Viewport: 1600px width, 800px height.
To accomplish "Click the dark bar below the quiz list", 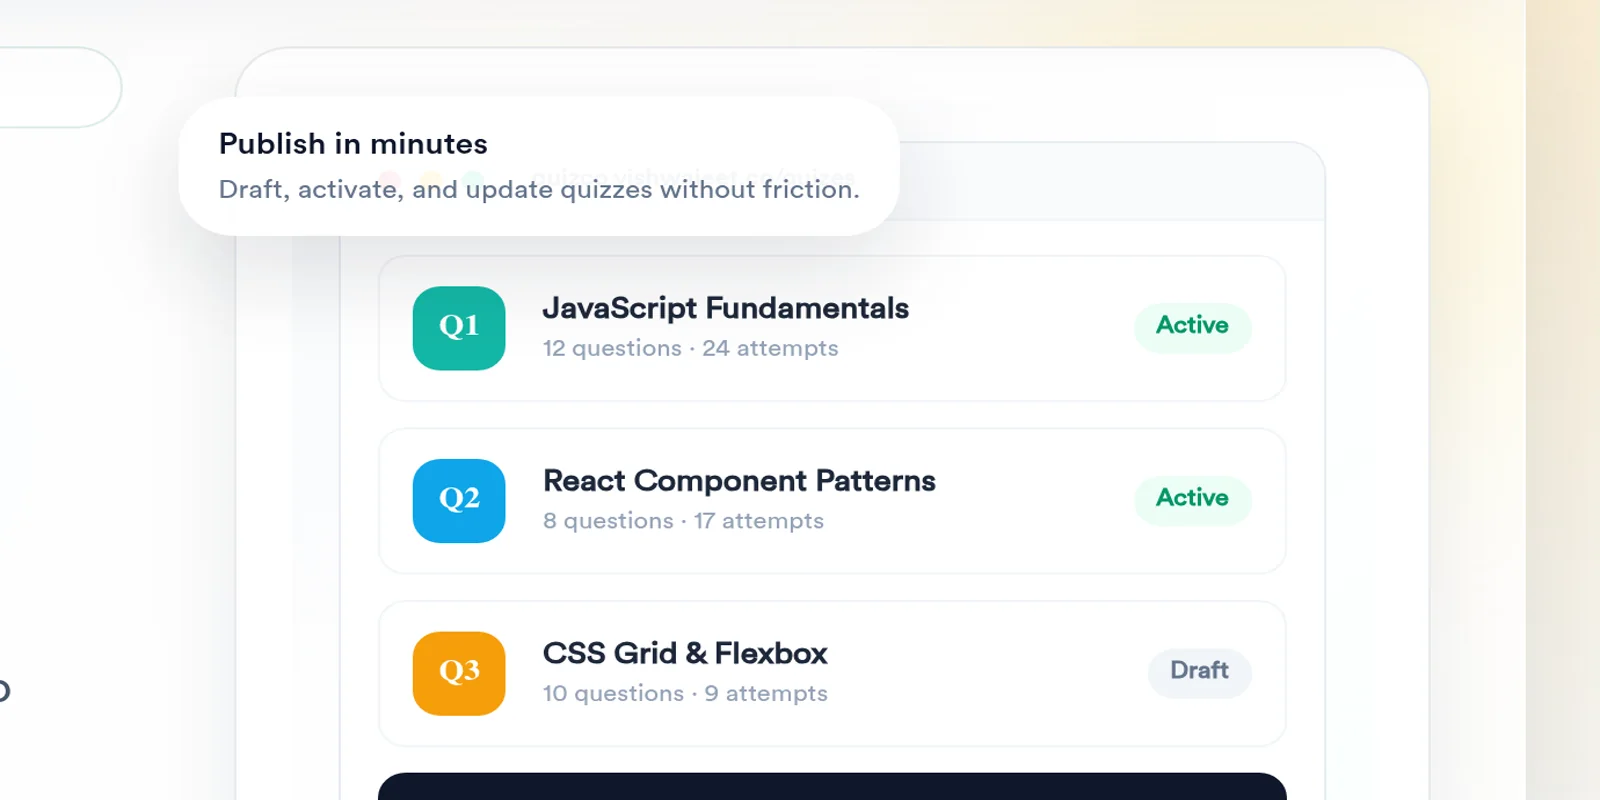I will [x=832, y=786].
